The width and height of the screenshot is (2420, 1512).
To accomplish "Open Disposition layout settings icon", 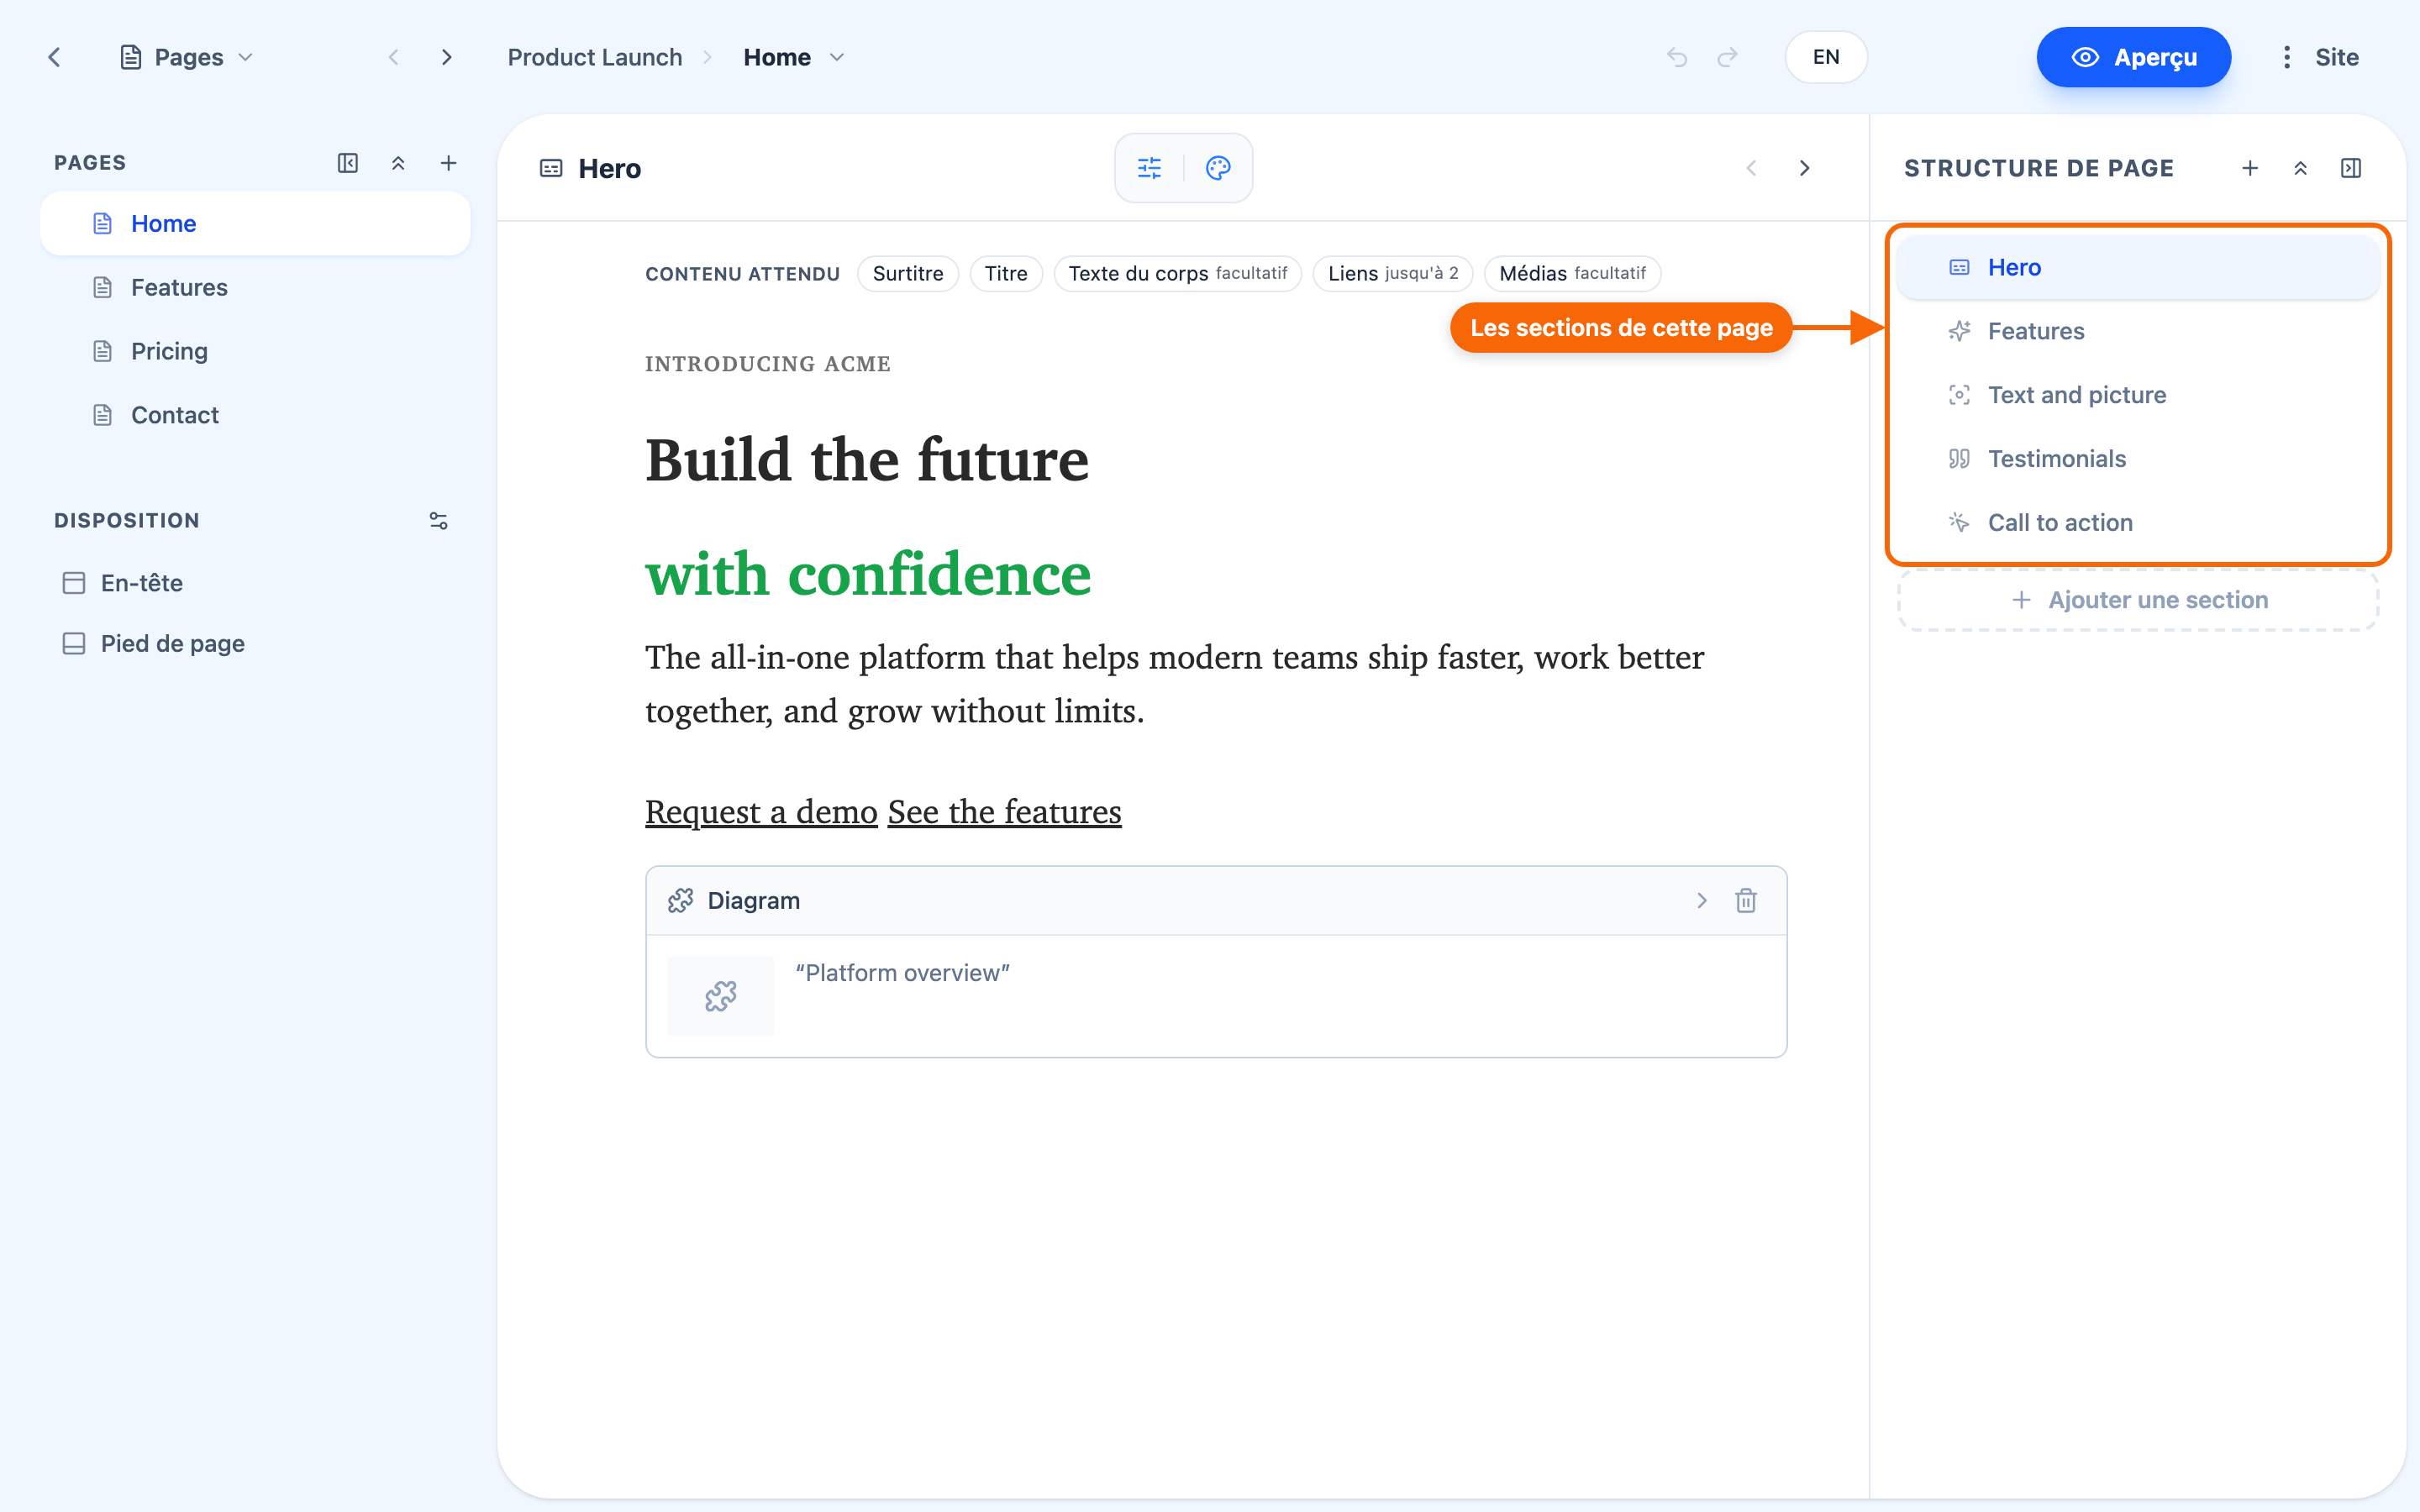I will click(438, 520).
